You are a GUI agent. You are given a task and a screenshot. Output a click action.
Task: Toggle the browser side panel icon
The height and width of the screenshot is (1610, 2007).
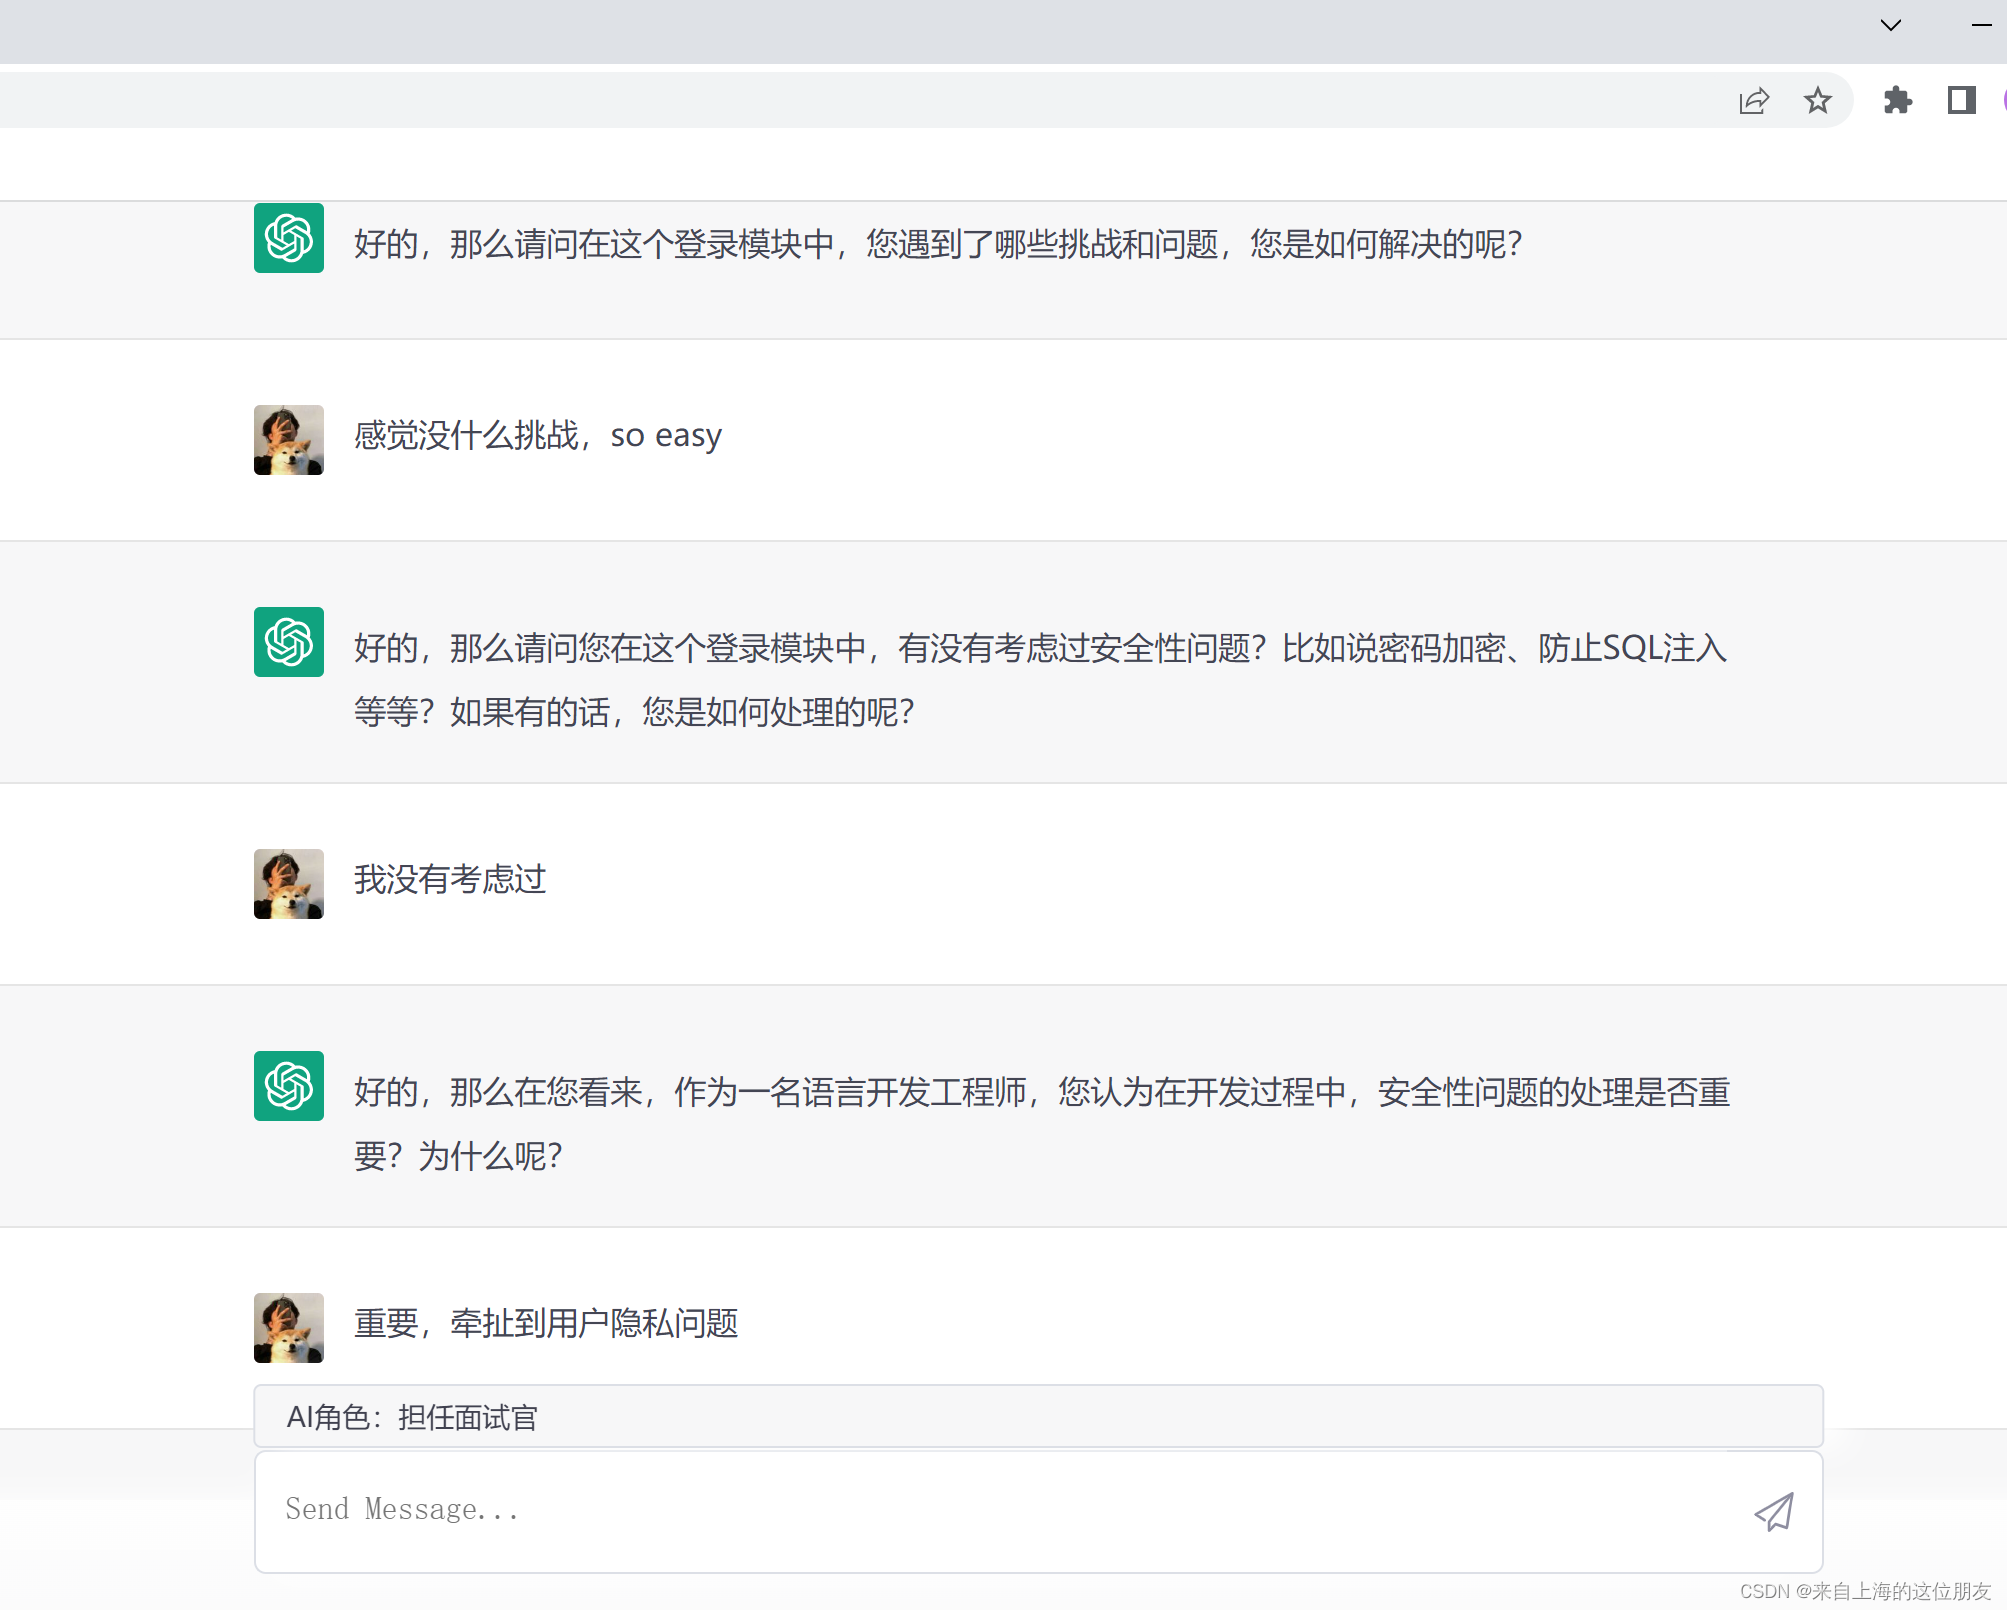click(x=1961, y=101)
